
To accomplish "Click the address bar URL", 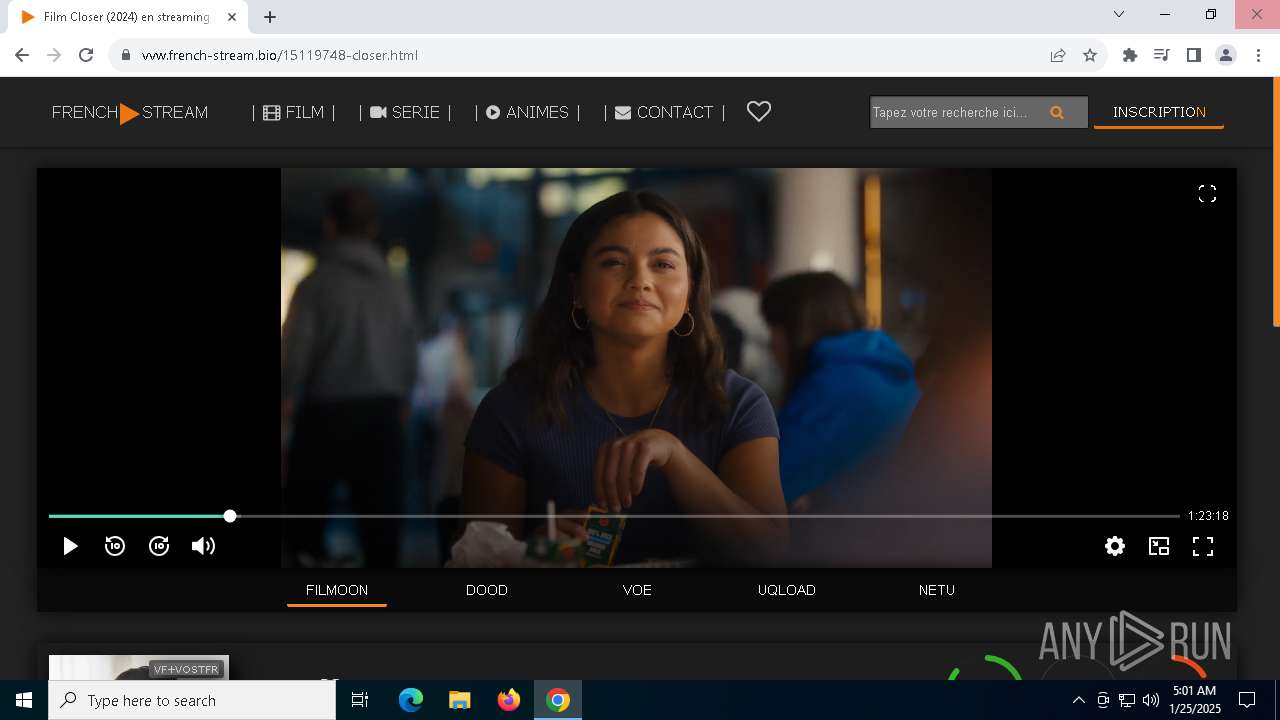I will [x=280, y=55].
